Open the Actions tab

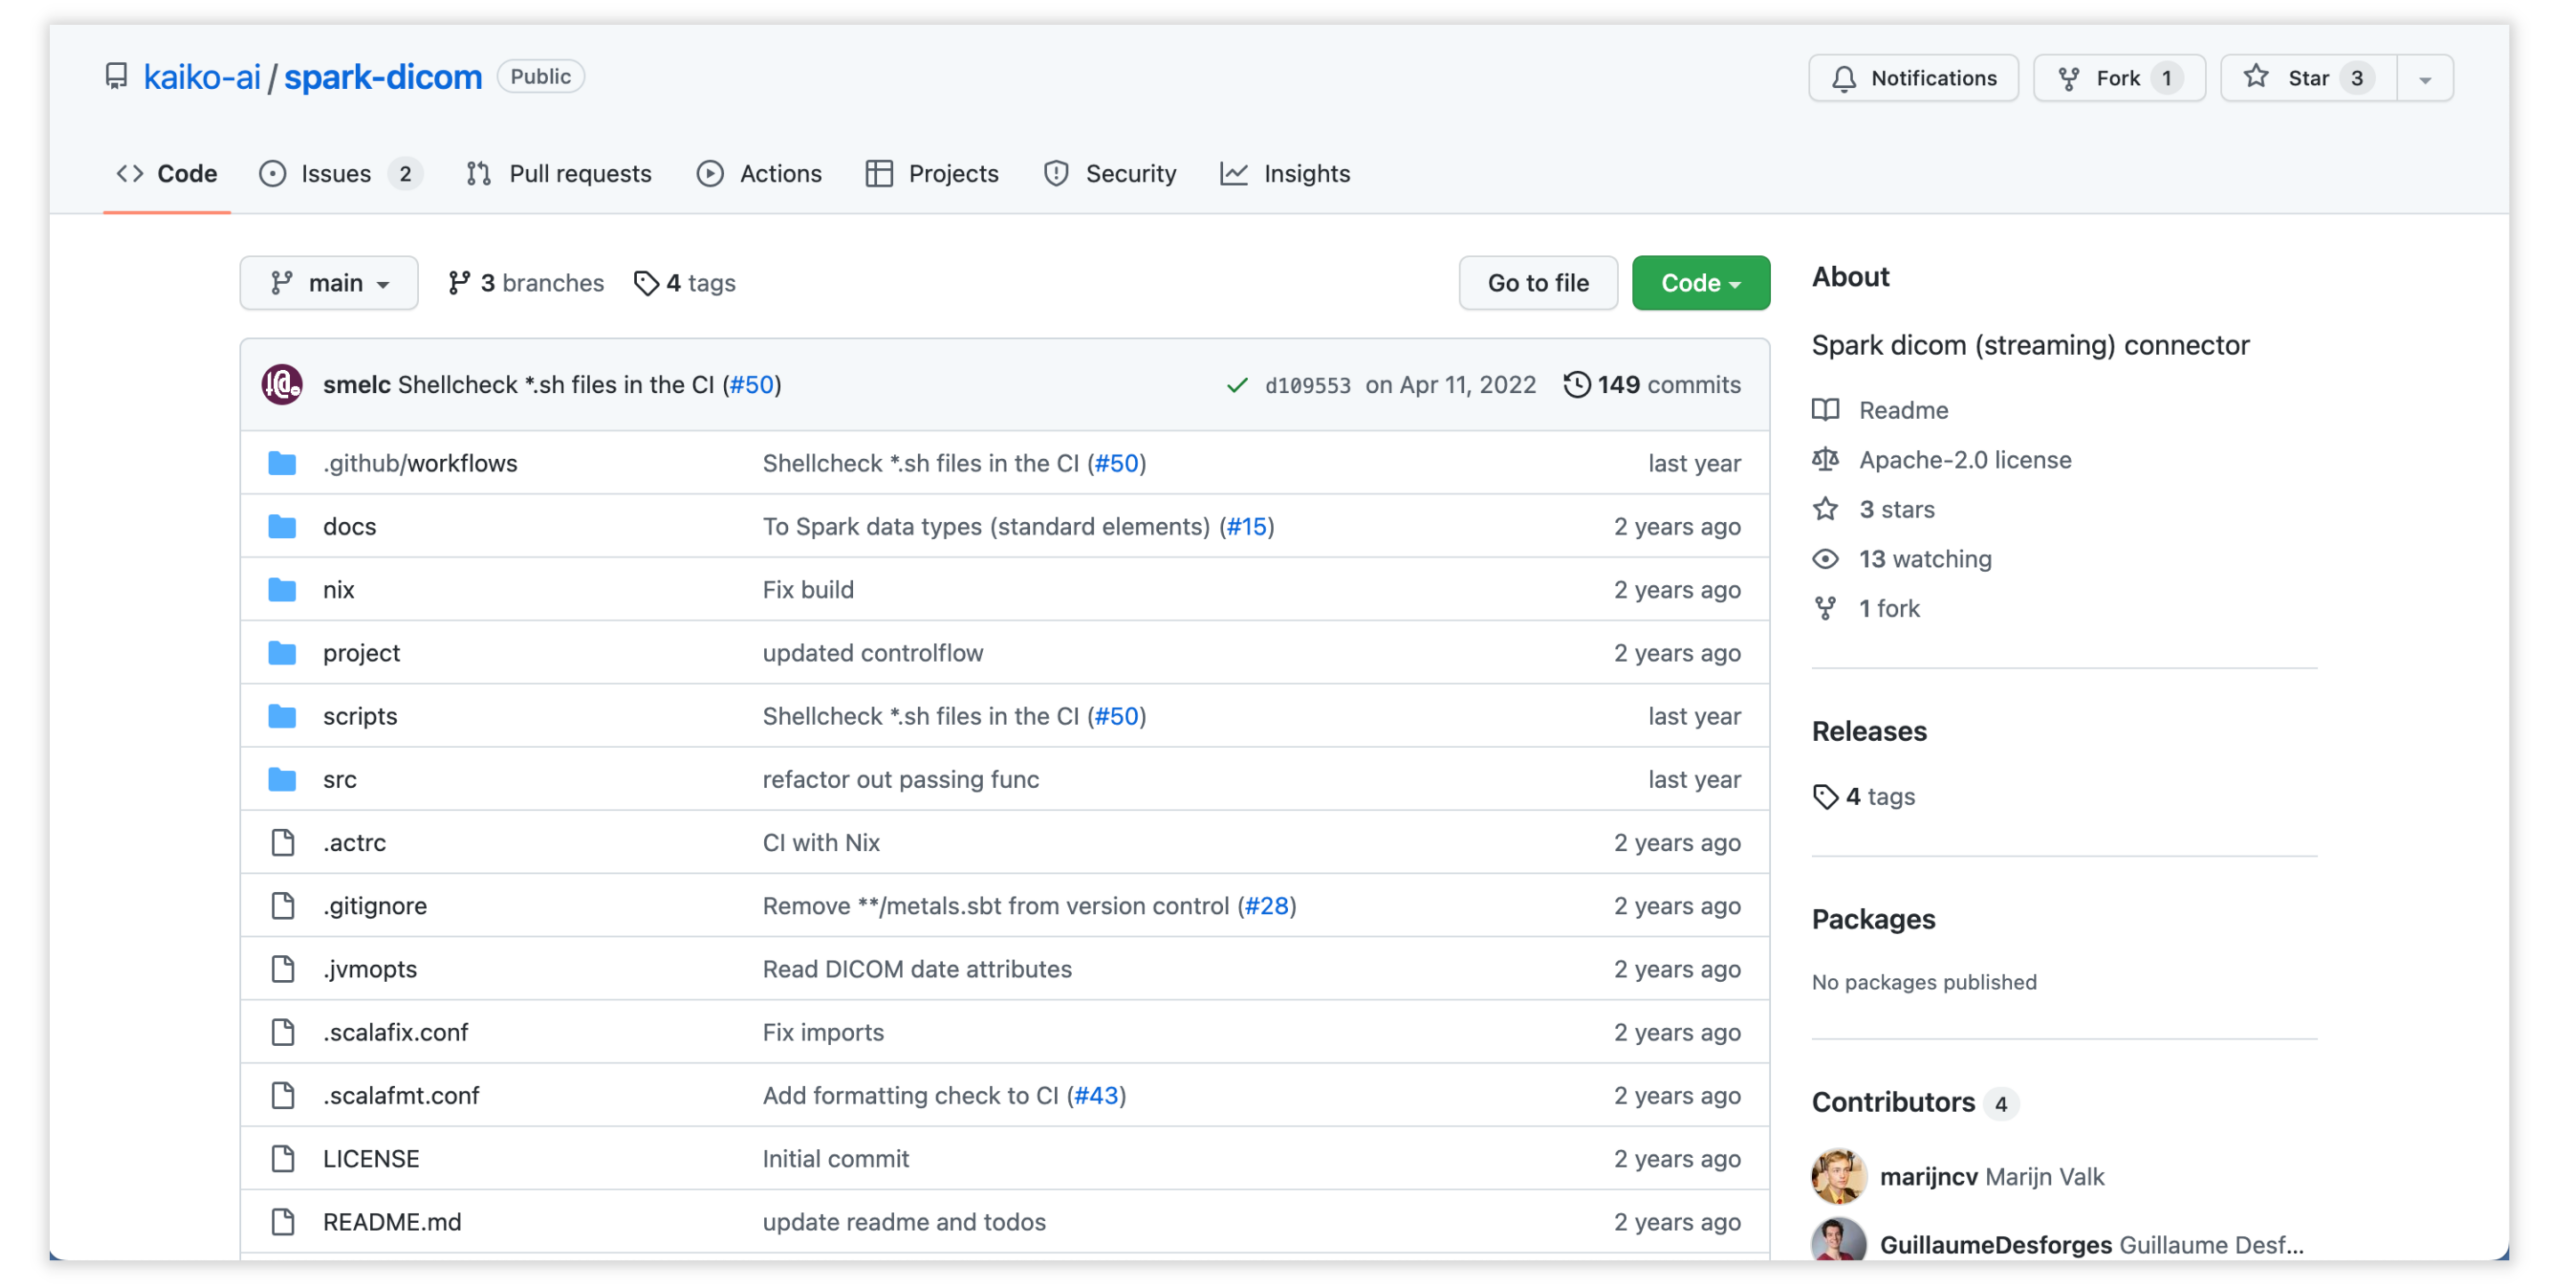click(x=759, y=173)
